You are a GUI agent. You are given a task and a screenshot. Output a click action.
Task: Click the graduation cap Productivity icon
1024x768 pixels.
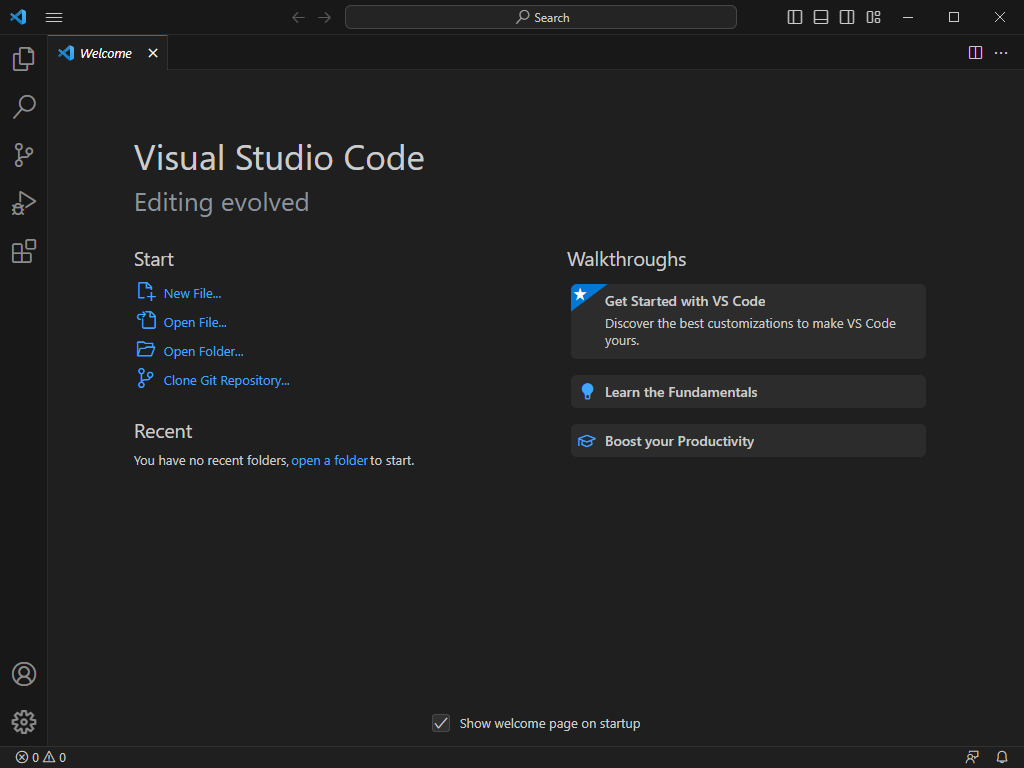coord(586,441)
